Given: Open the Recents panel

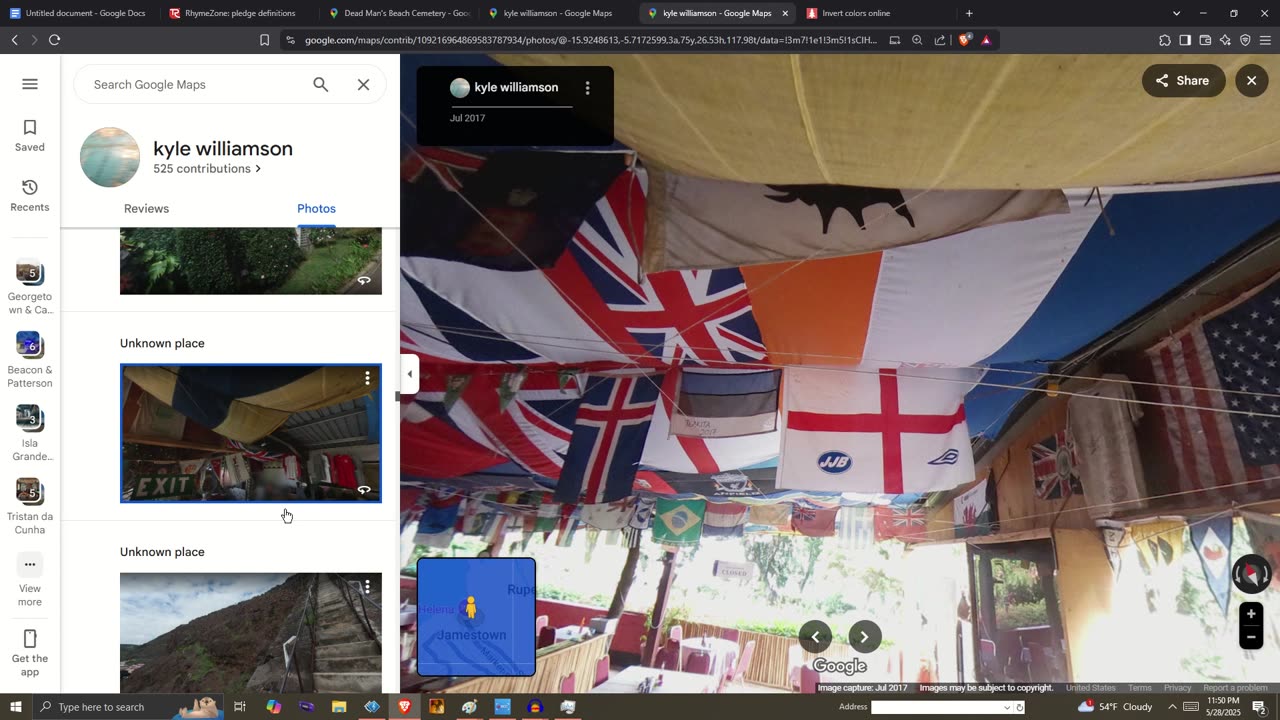Looking at the screenshot, I should tap(30, 195).
